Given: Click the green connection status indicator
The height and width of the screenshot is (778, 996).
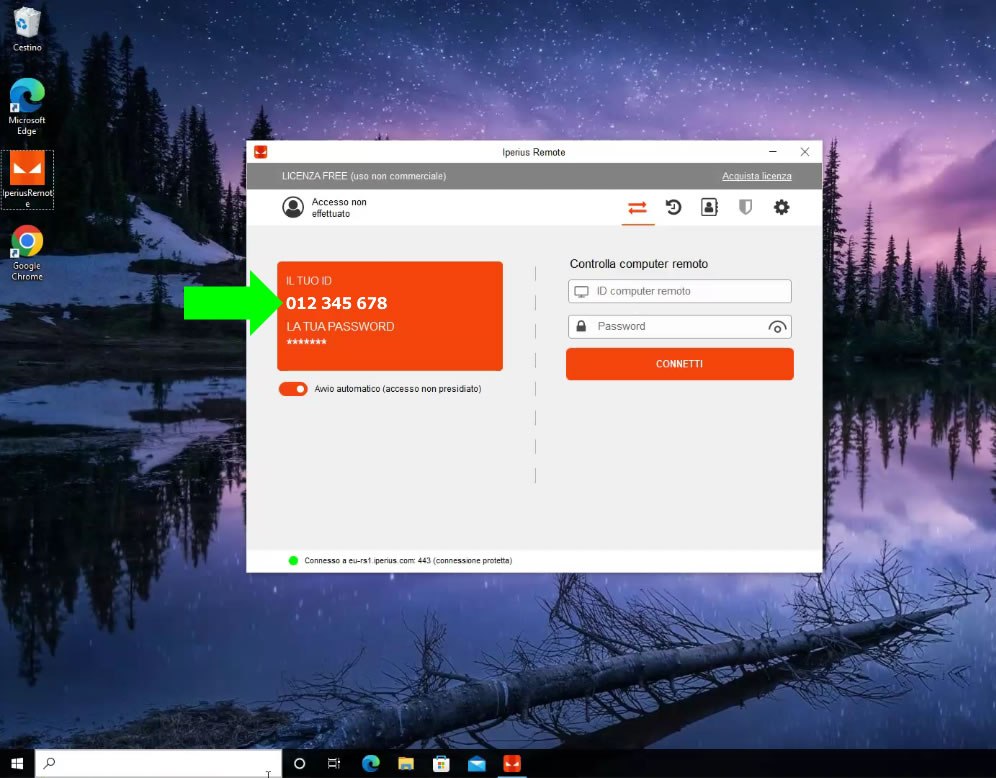Looking at the screenshot, I should coord(293,560).
